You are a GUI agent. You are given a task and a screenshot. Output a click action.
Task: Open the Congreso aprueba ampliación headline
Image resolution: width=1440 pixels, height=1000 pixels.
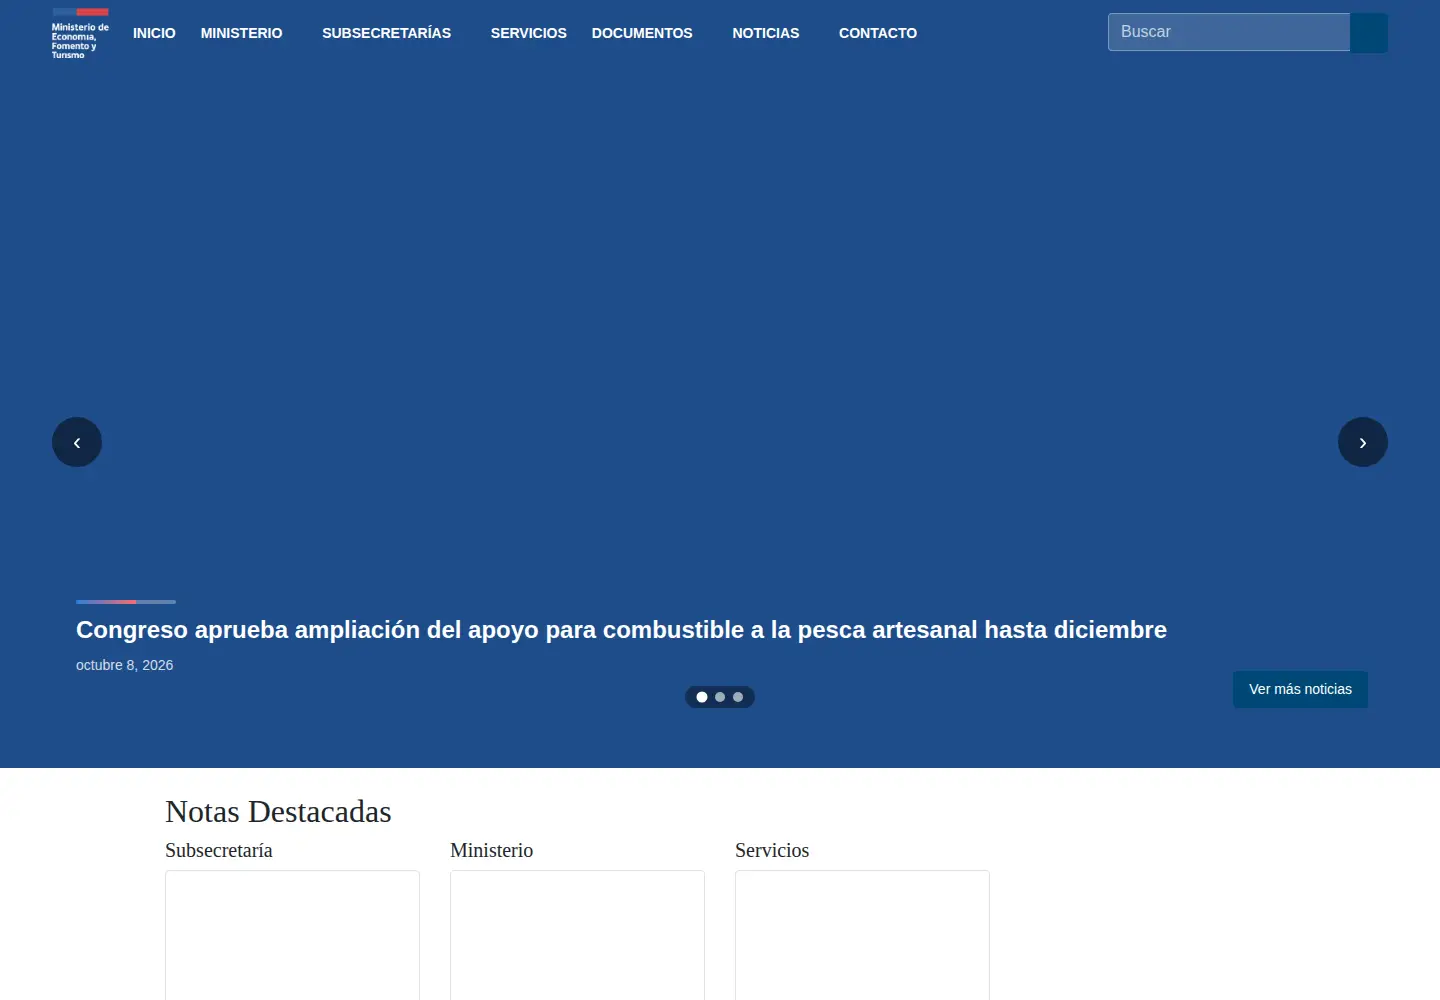[621, 630]
